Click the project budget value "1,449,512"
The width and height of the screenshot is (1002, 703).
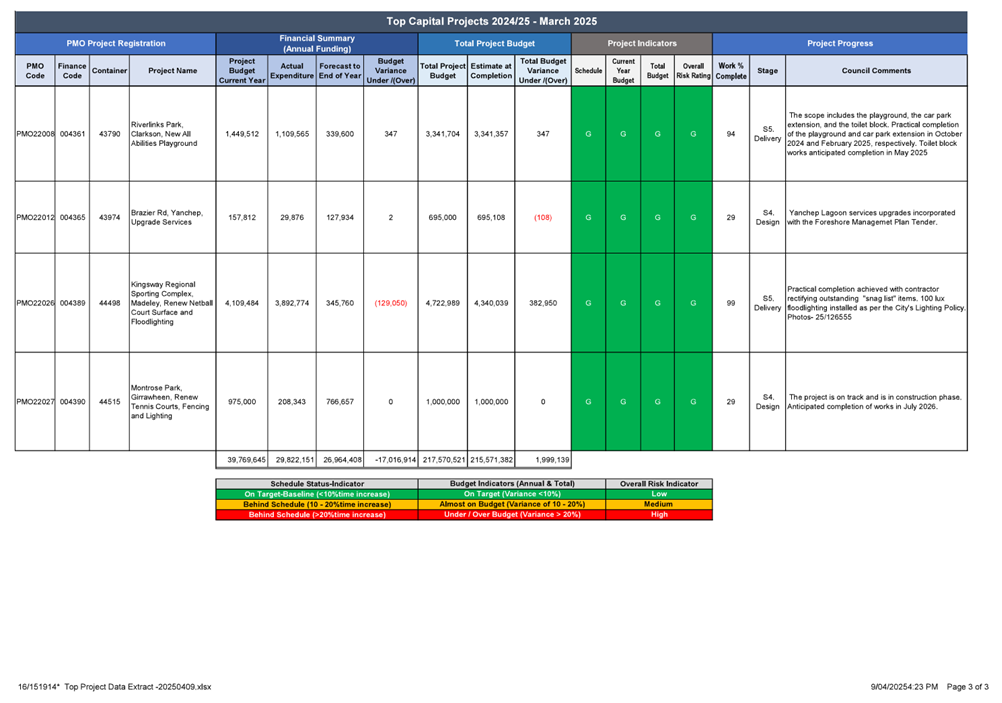(x=242, y=134)
